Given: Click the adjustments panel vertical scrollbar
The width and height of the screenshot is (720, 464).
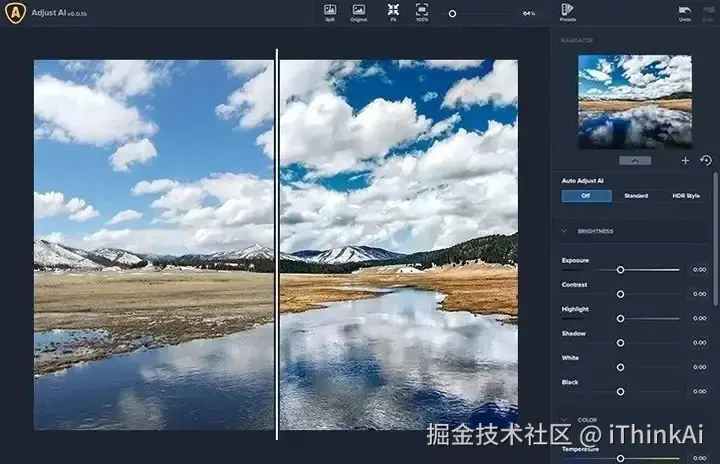Looking at the screenshot, I should [715, 239].
